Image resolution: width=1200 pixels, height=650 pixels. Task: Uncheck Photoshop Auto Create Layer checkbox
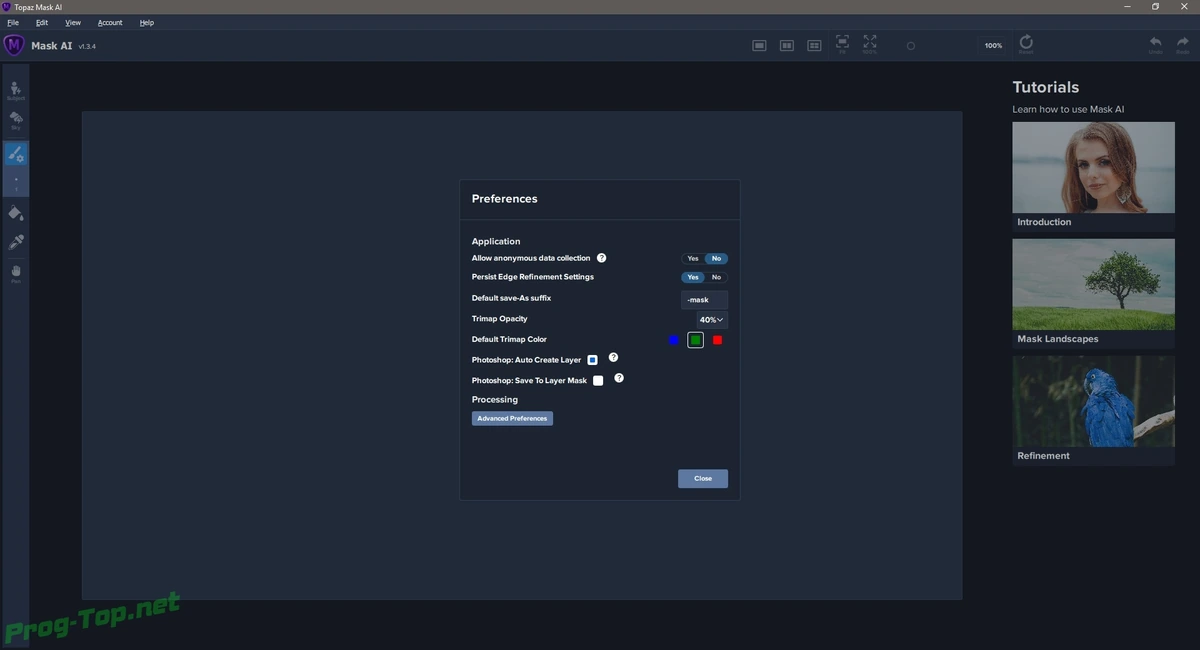tap(592, 360)
